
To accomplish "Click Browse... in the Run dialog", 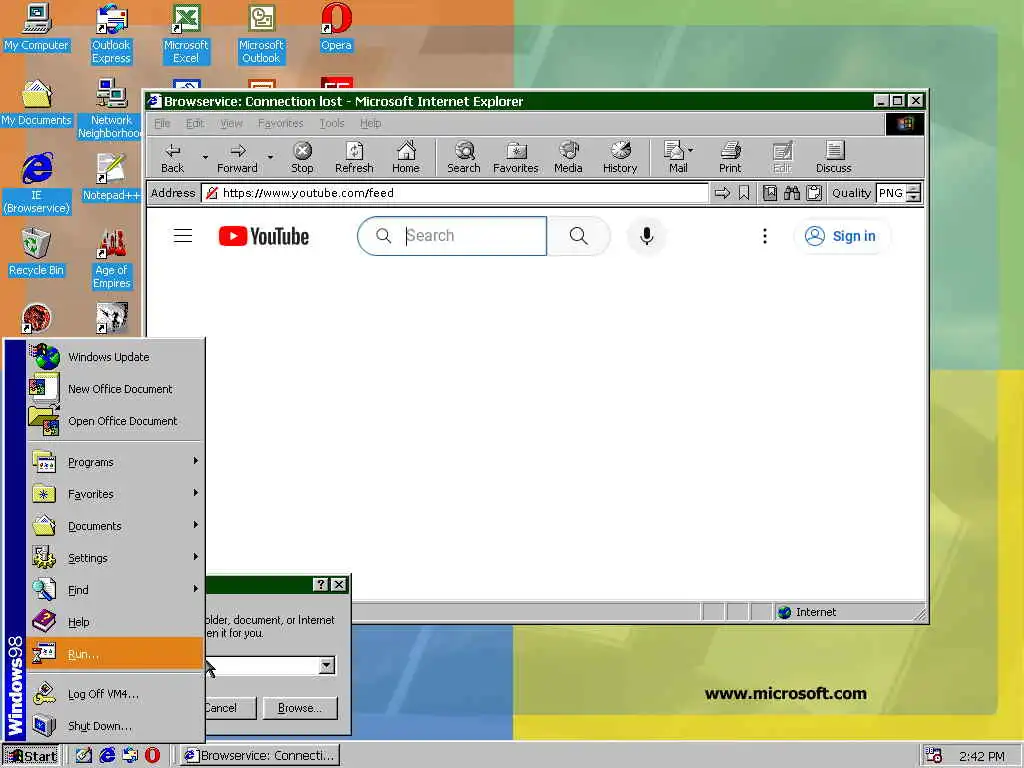I will pyautogui.click(x=300, y=708).
